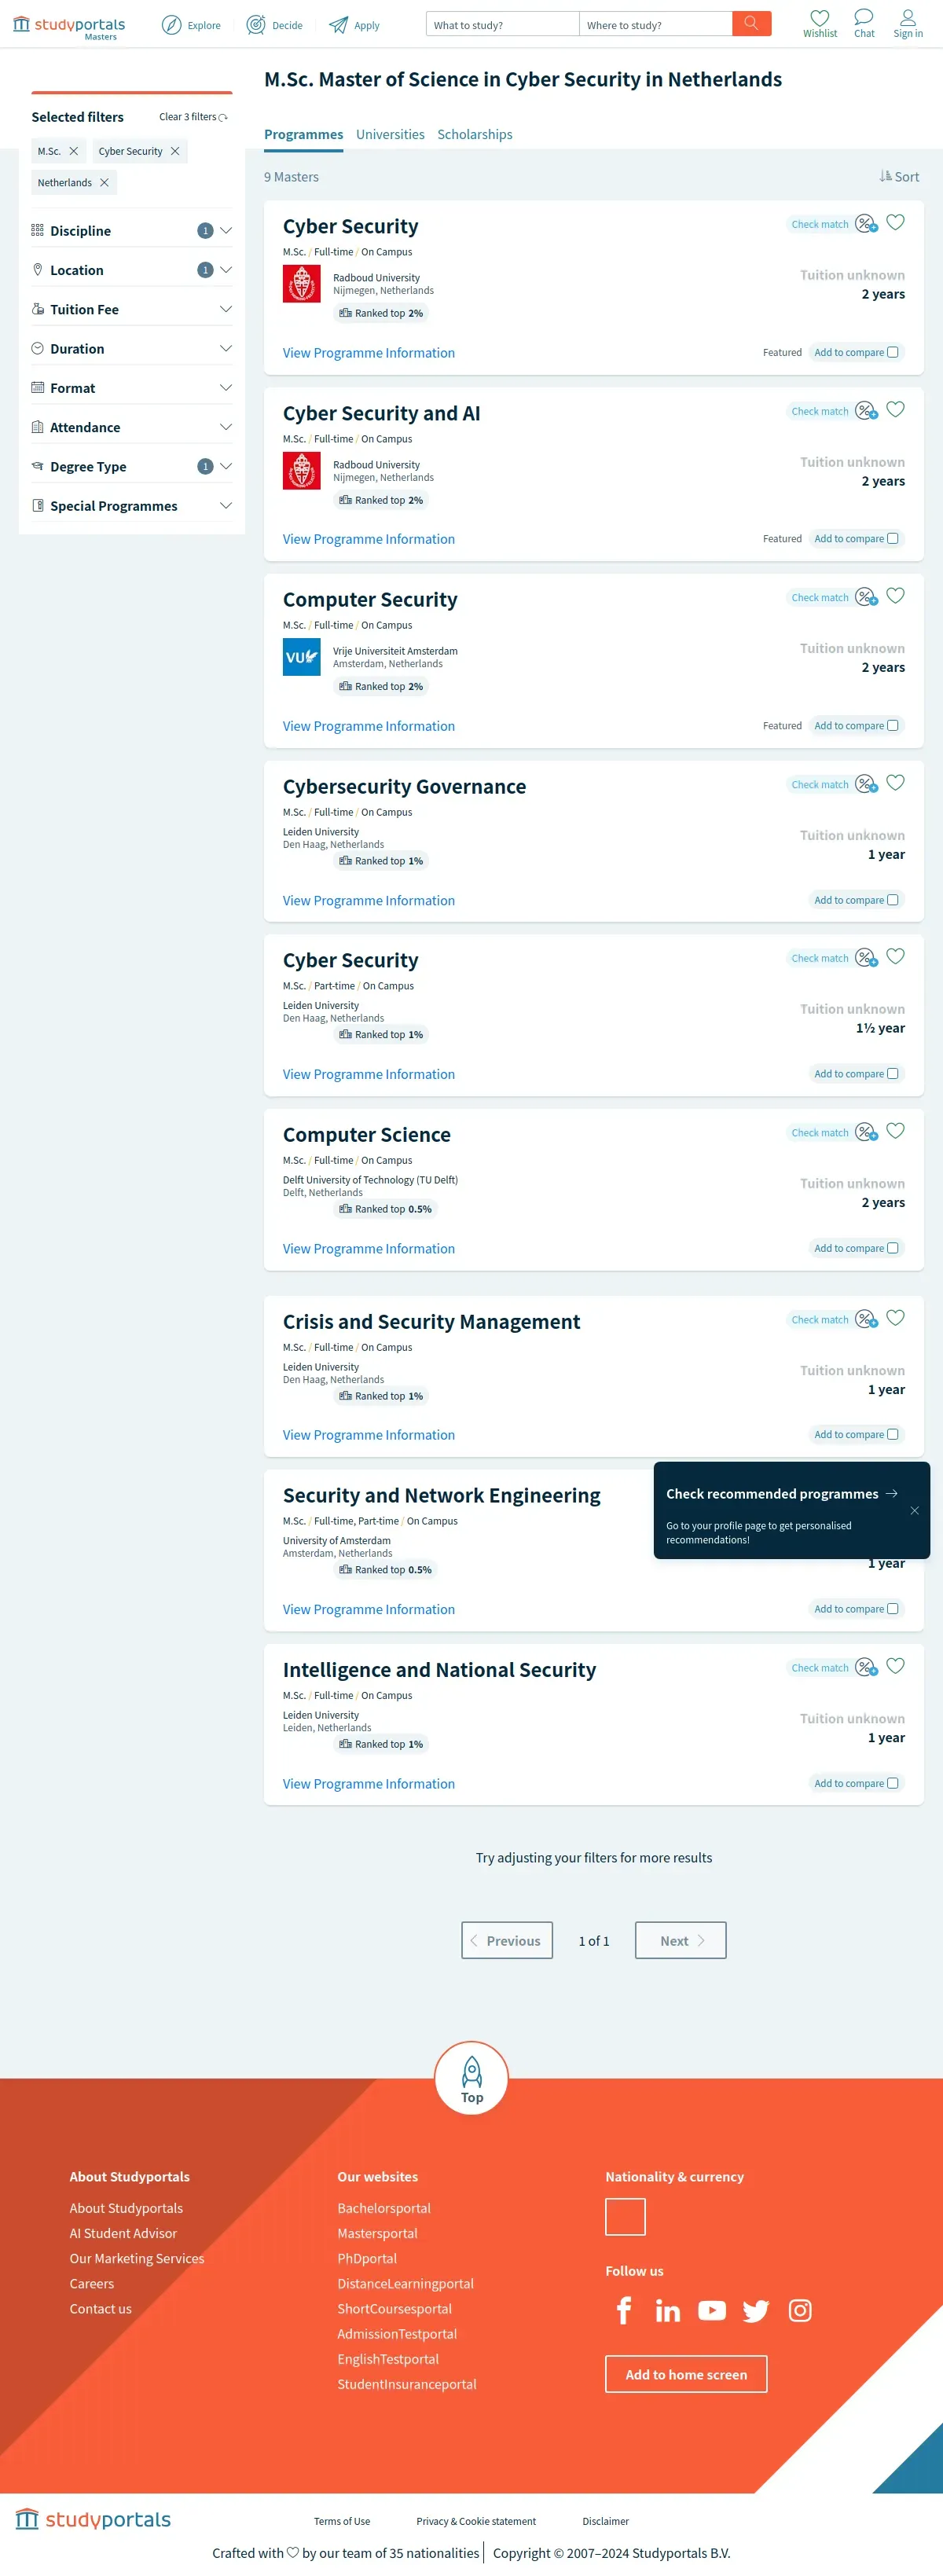Tick Add to compare for Computer Science

point(892,1248)
